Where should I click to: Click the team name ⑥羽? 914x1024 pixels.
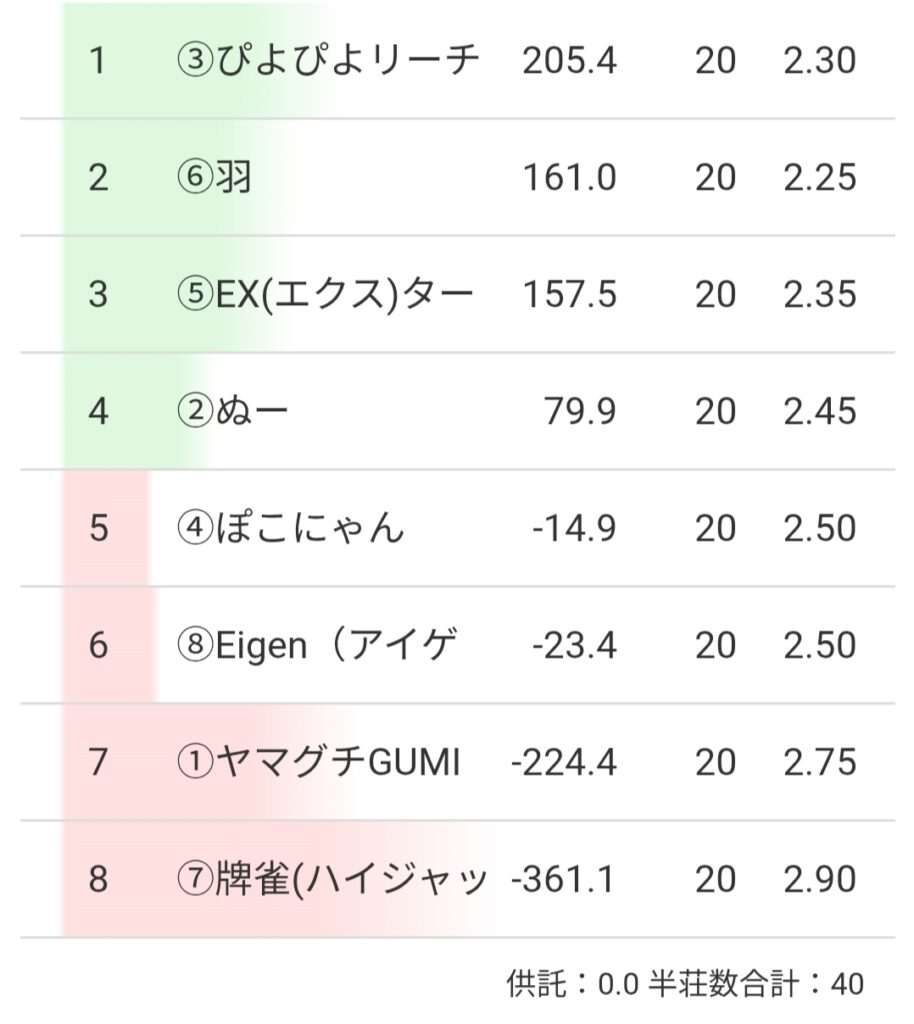point(214,178)
